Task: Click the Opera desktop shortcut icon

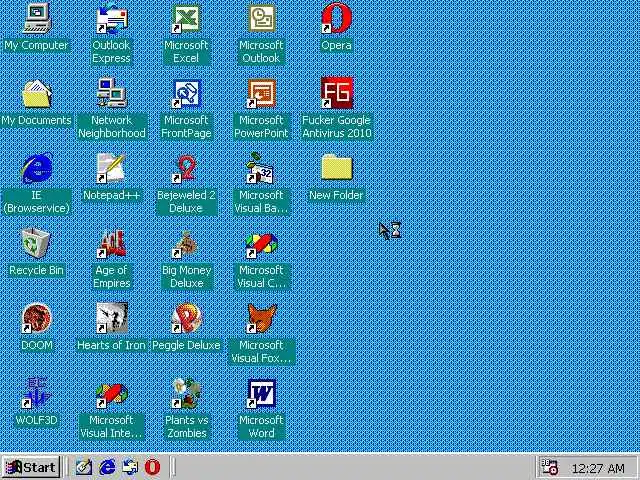Action: coord(336,18)
